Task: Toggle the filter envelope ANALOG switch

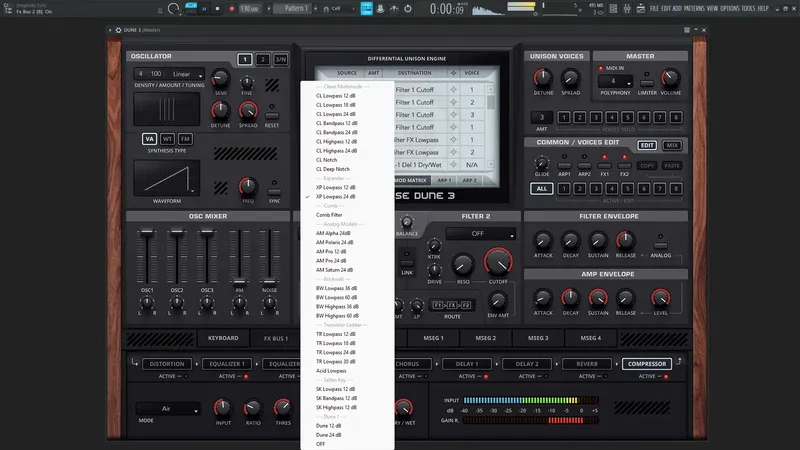Action: (x=660, y=244)
